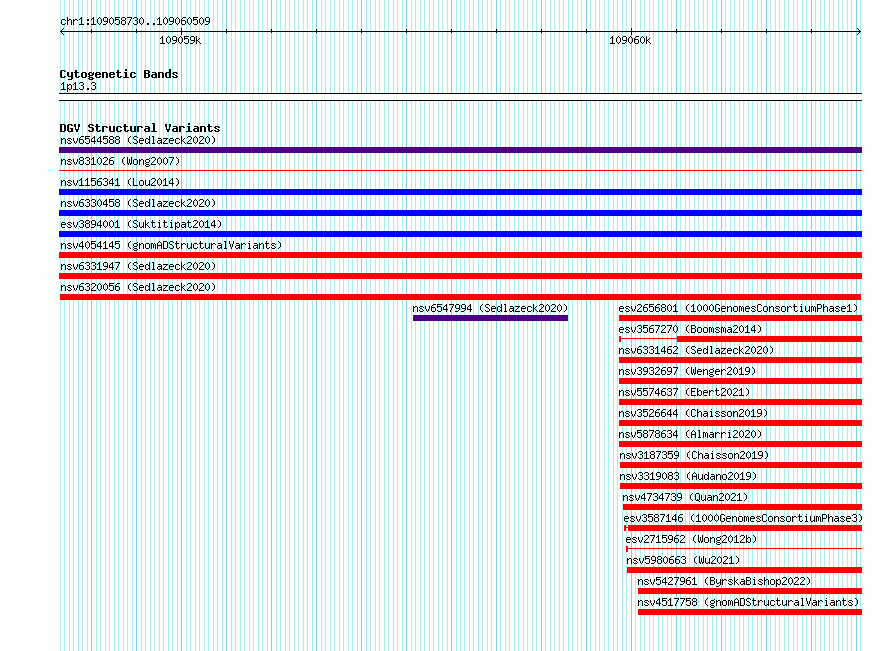
Task: Click the red bar under nsv4054145
Action: pos(460,255)
